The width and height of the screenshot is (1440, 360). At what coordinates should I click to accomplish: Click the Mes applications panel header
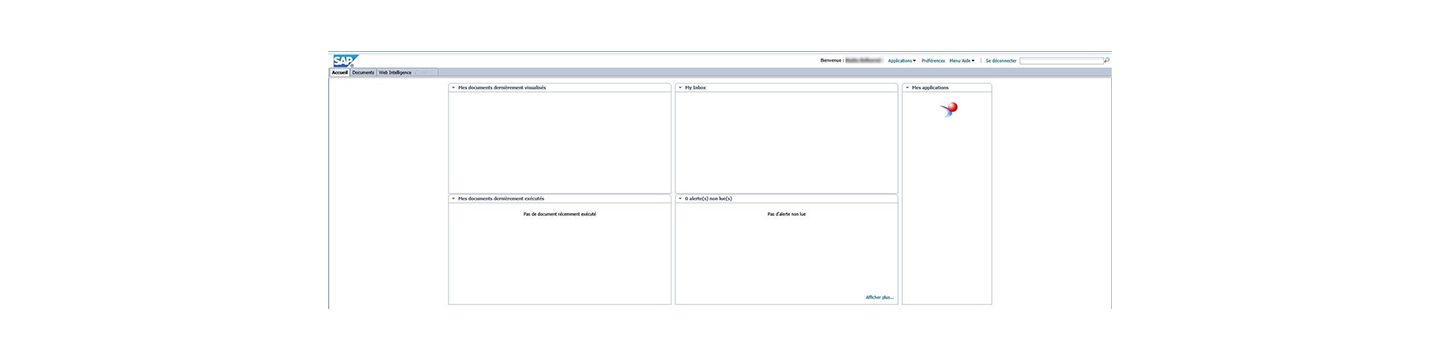point(946,88)
